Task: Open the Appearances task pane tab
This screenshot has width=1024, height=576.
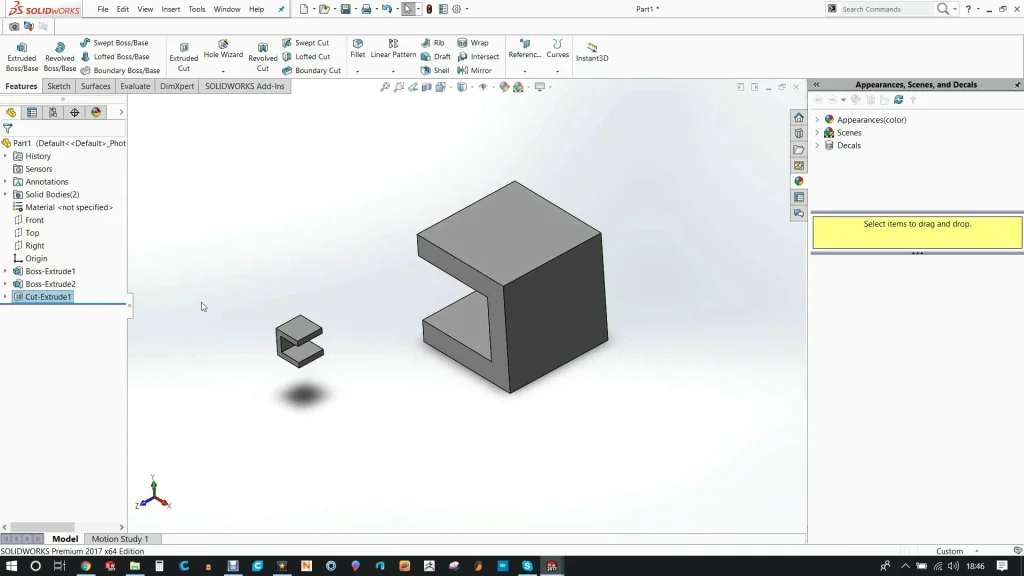Action: [x=799, y=181]
